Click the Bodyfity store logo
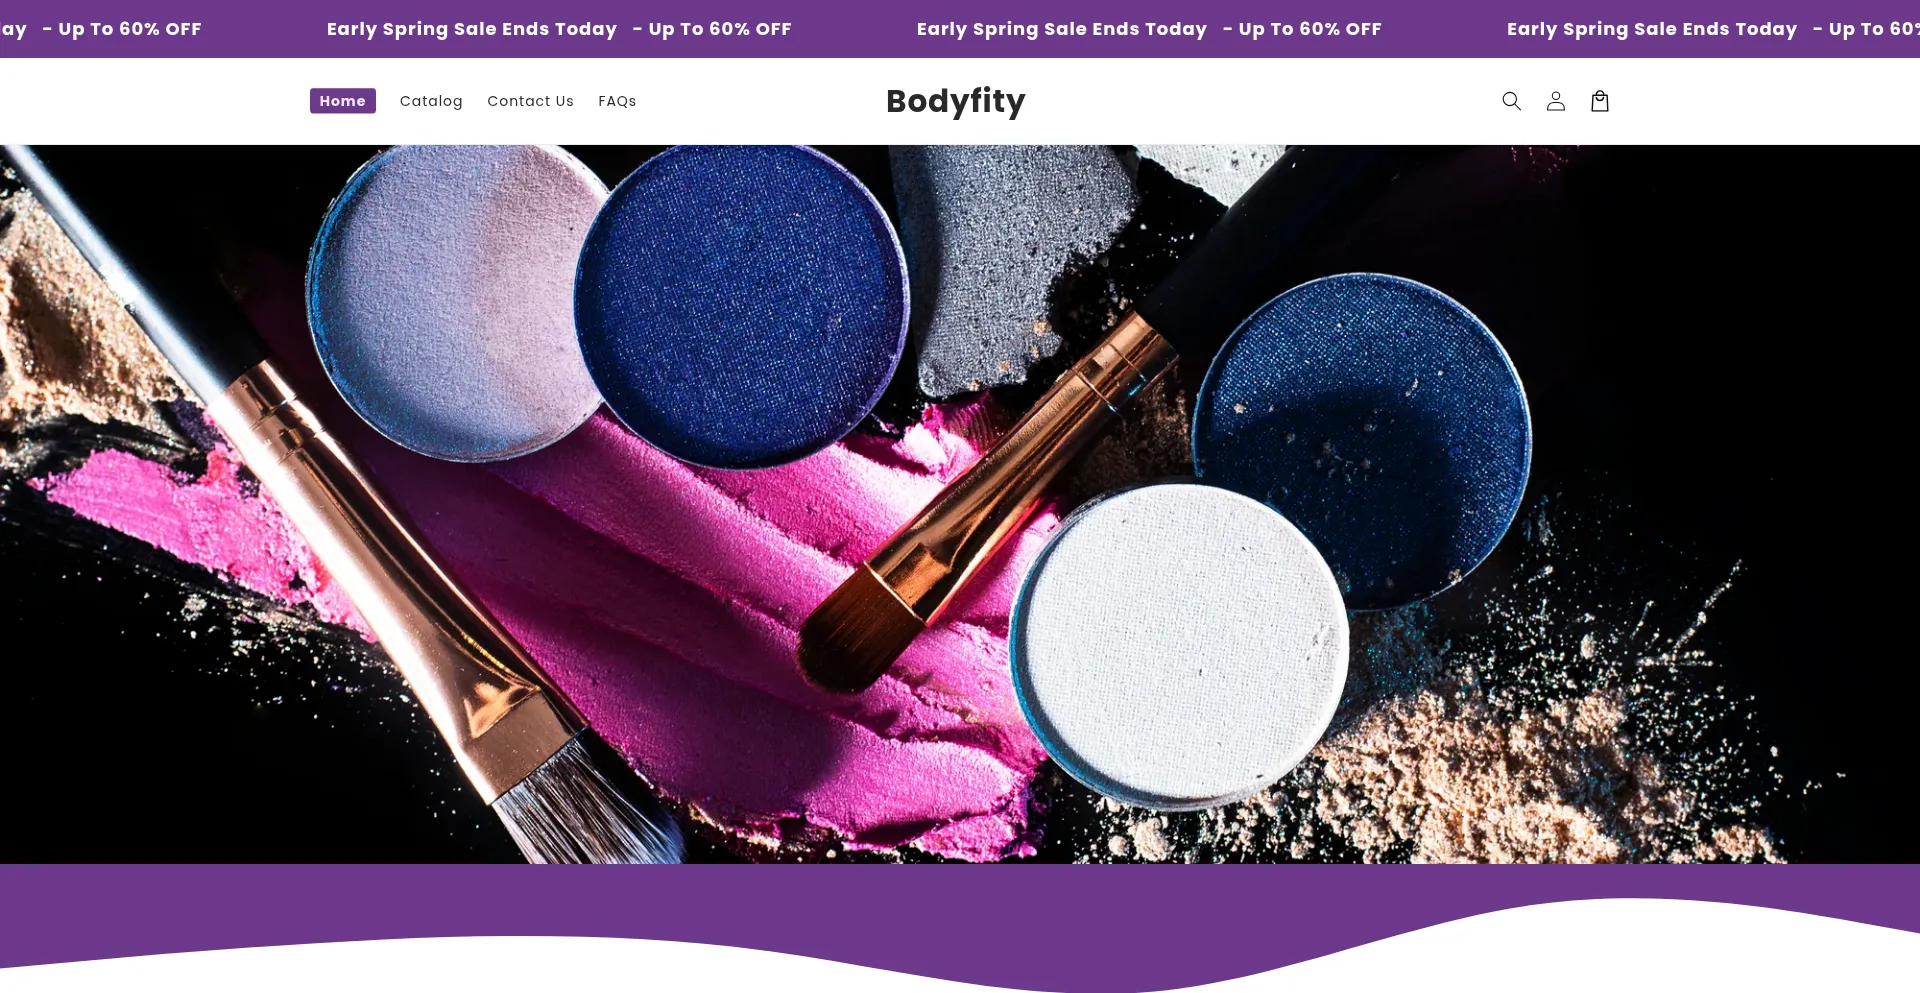Screen dimensions: 1920x993 [955, 101]
